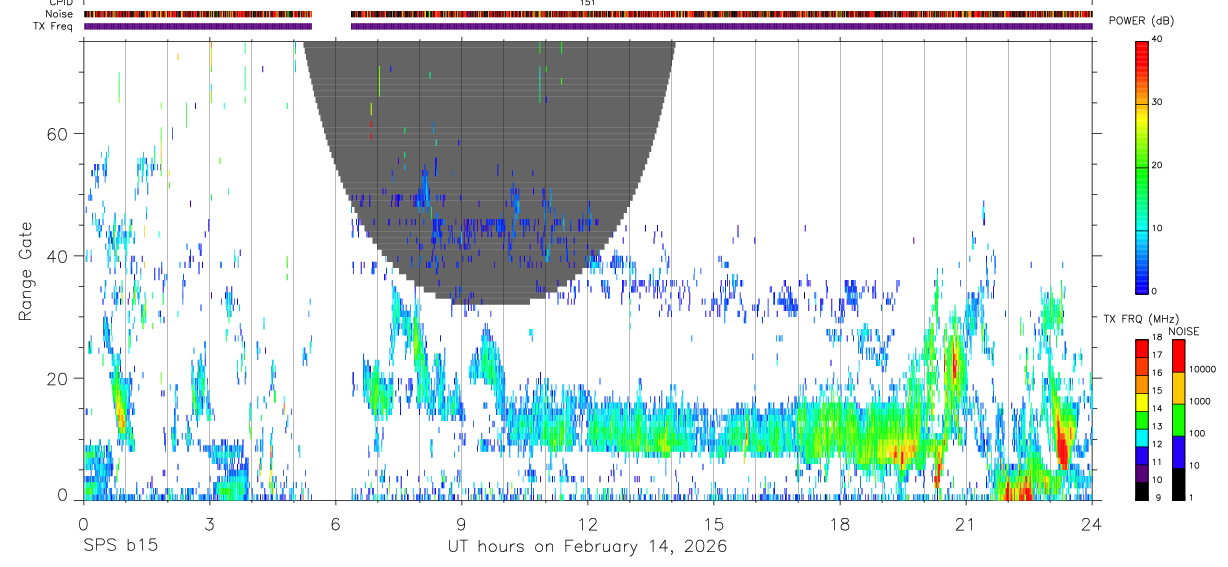Screen dimensions: 1228x567
Task: Click the 18 hour tick label on time axis
Action: pos(839,522)
